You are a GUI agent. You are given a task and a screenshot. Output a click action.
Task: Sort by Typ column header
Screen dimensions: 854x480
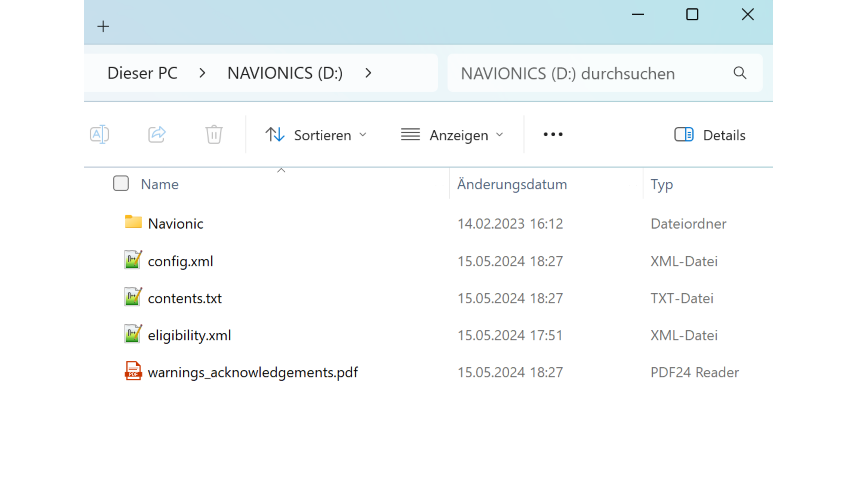pos(662,184)
